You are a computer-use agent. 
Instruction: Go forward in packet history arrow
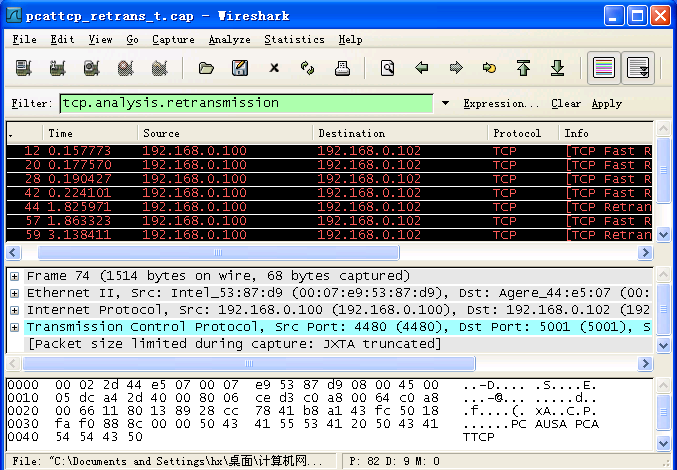[x=456, y=68]
